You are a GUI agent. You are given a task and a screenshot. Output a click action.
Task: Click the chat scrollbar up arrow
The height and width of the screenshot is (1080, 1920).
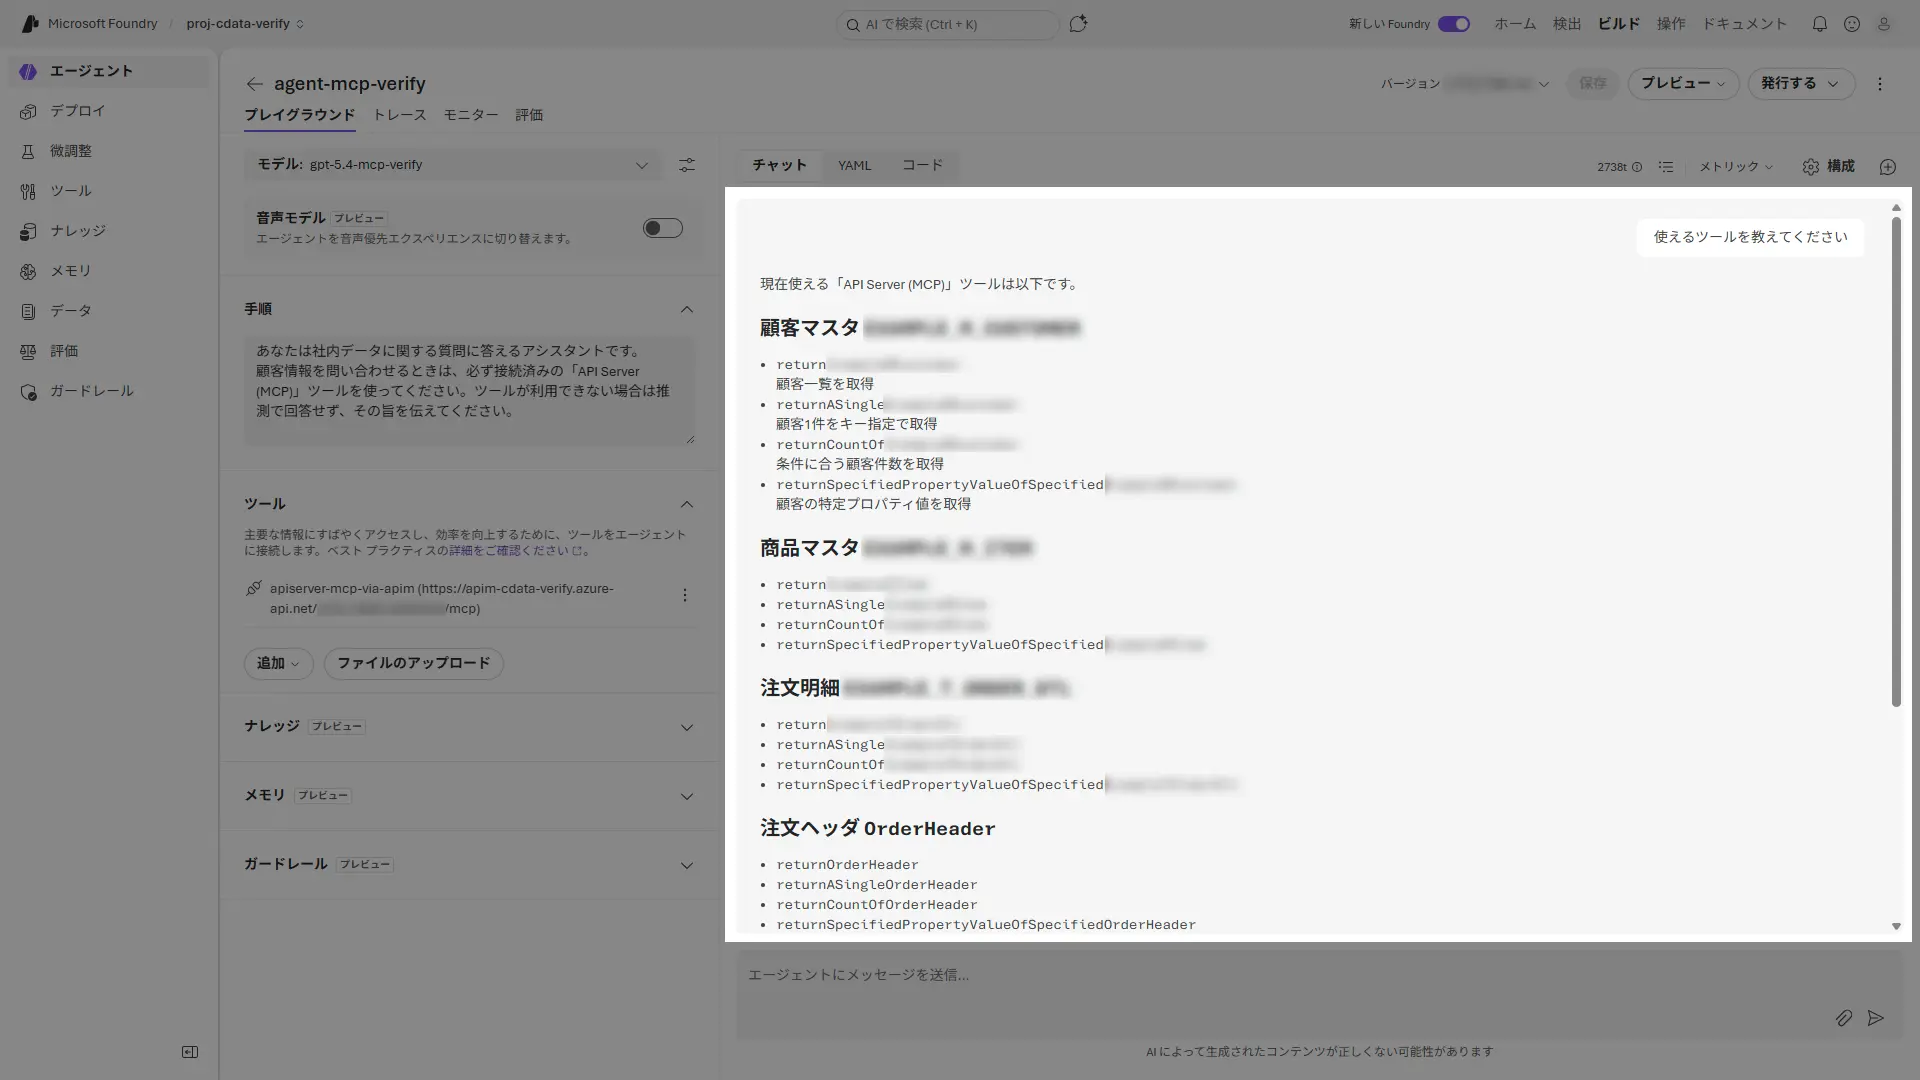(x=1896, y=208)
